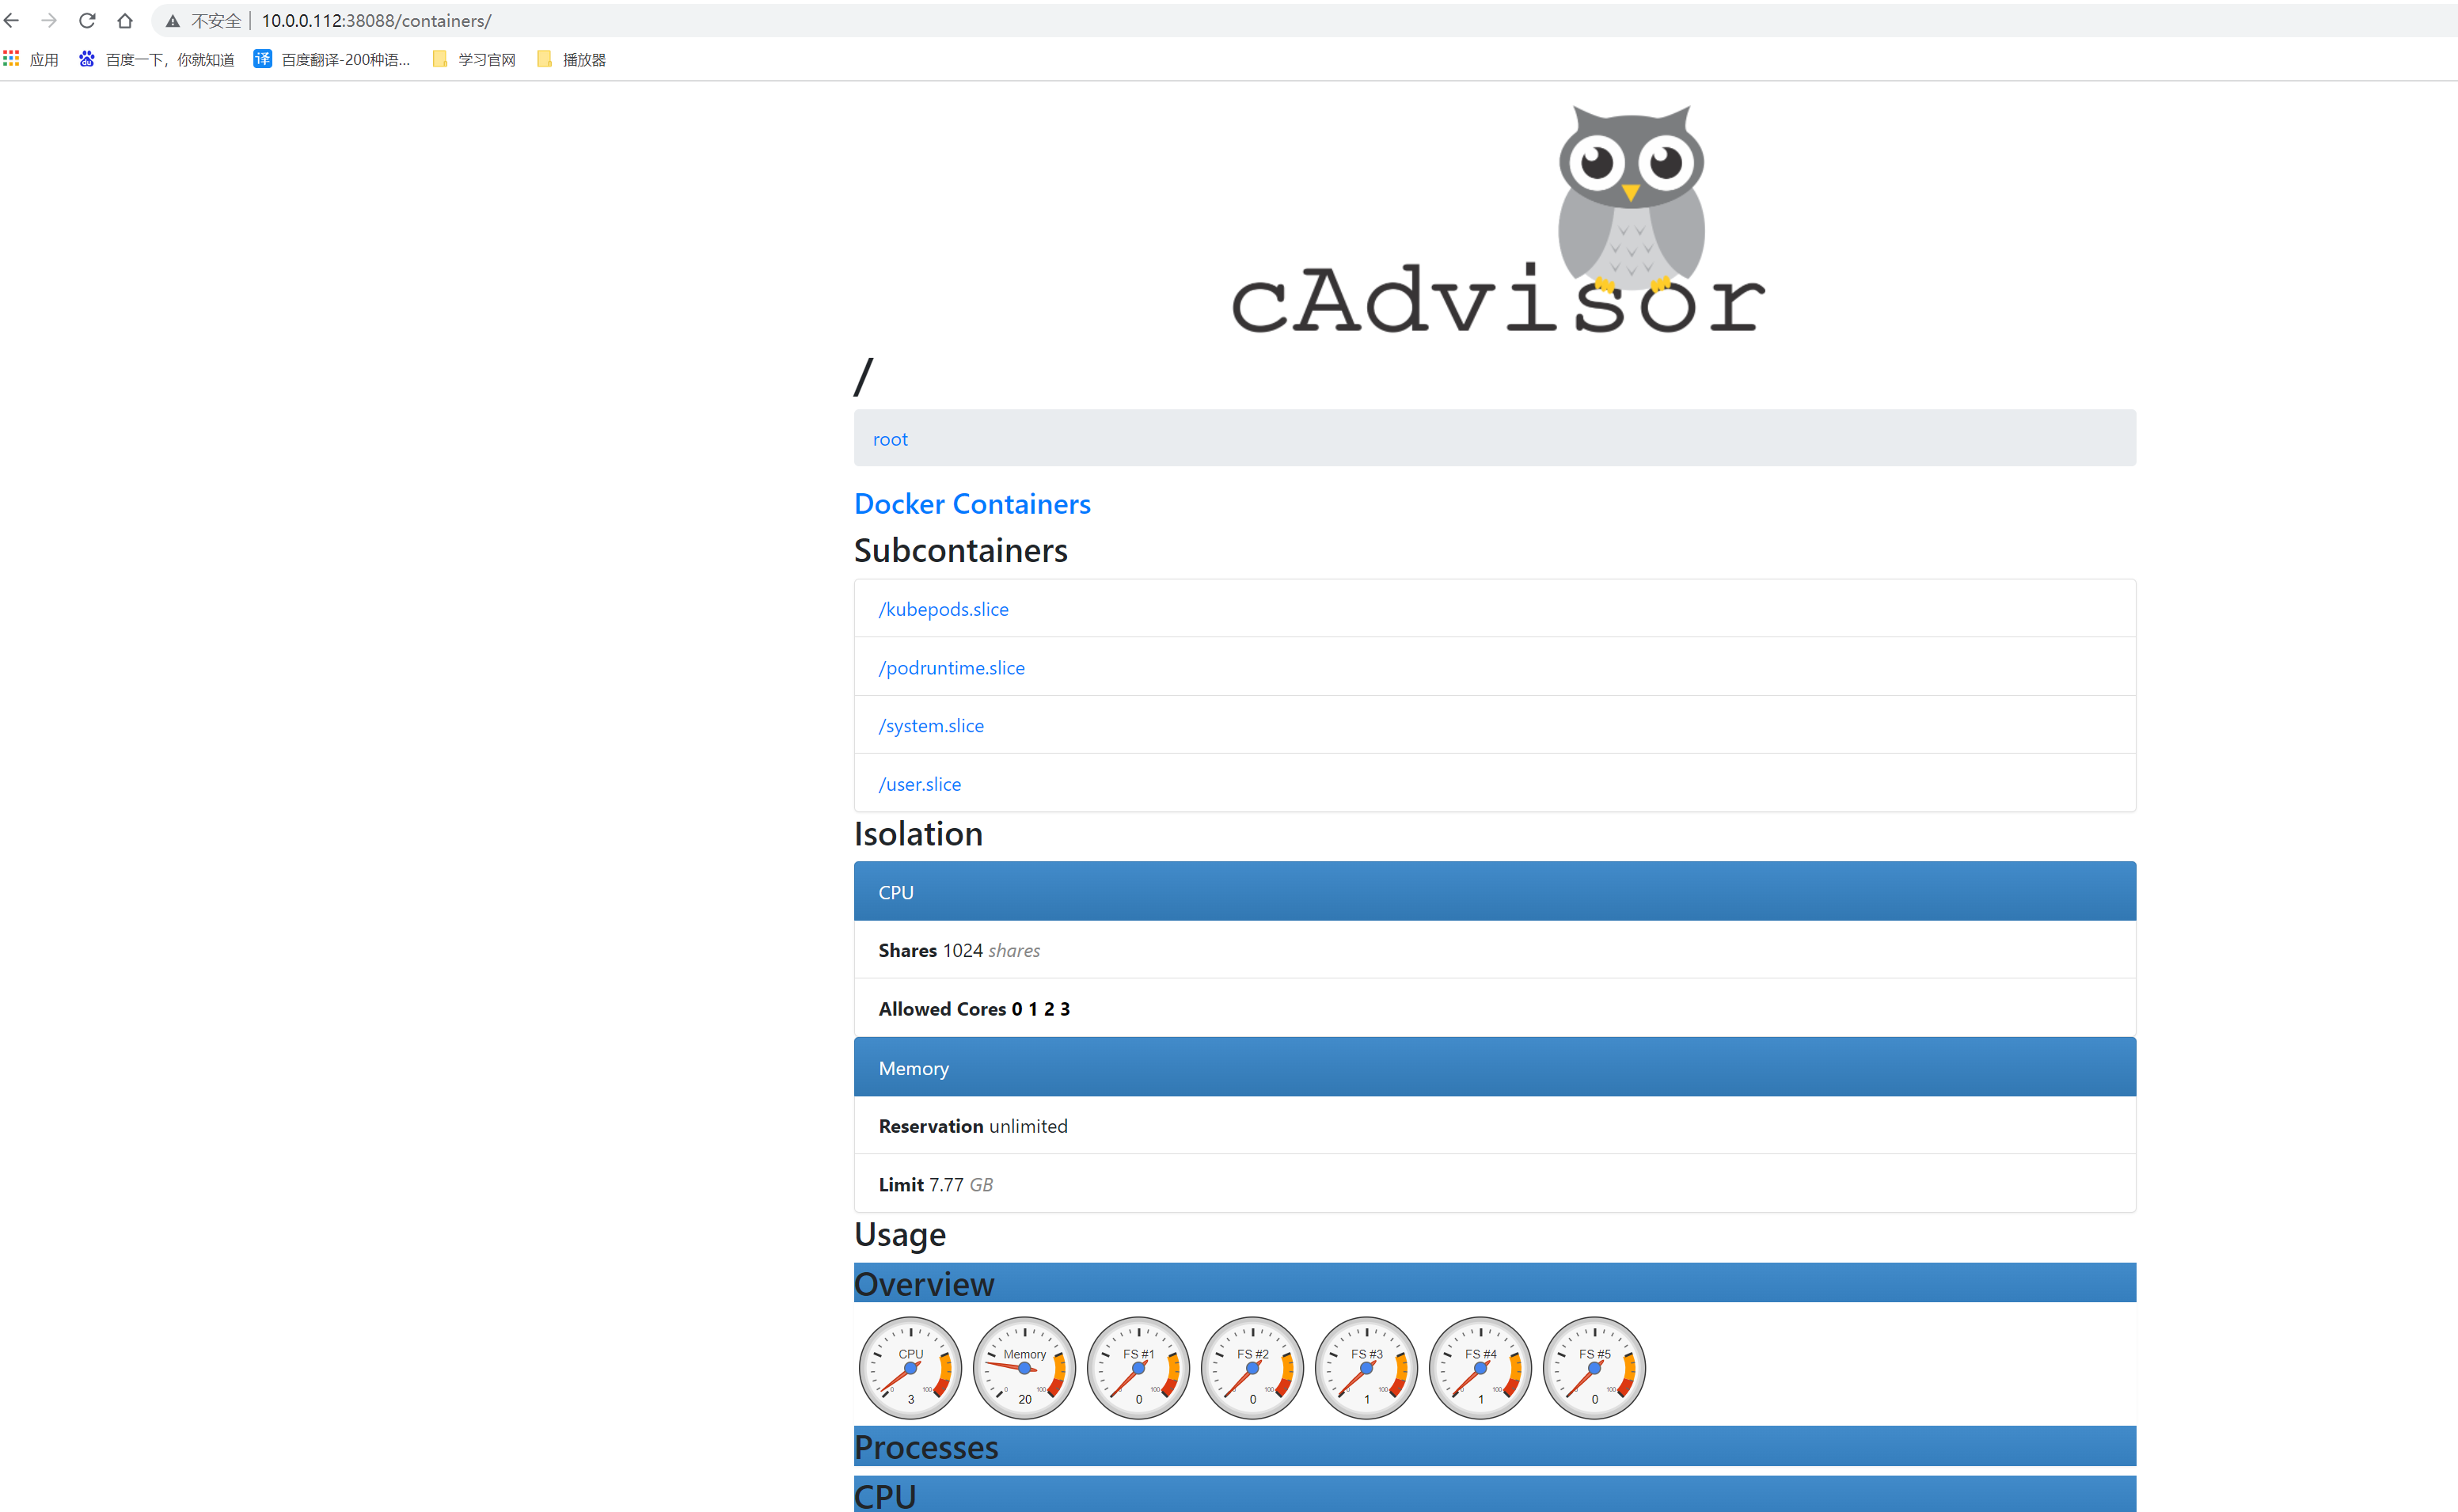Click the FS #2 gauge dial
The height and width of the screenshot is (1512, 2458).
(1252, 1367)
